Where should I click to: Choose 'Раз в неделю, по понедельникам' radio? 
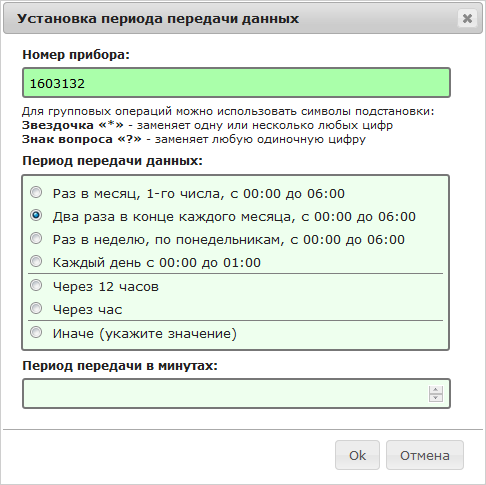[36, 238]
